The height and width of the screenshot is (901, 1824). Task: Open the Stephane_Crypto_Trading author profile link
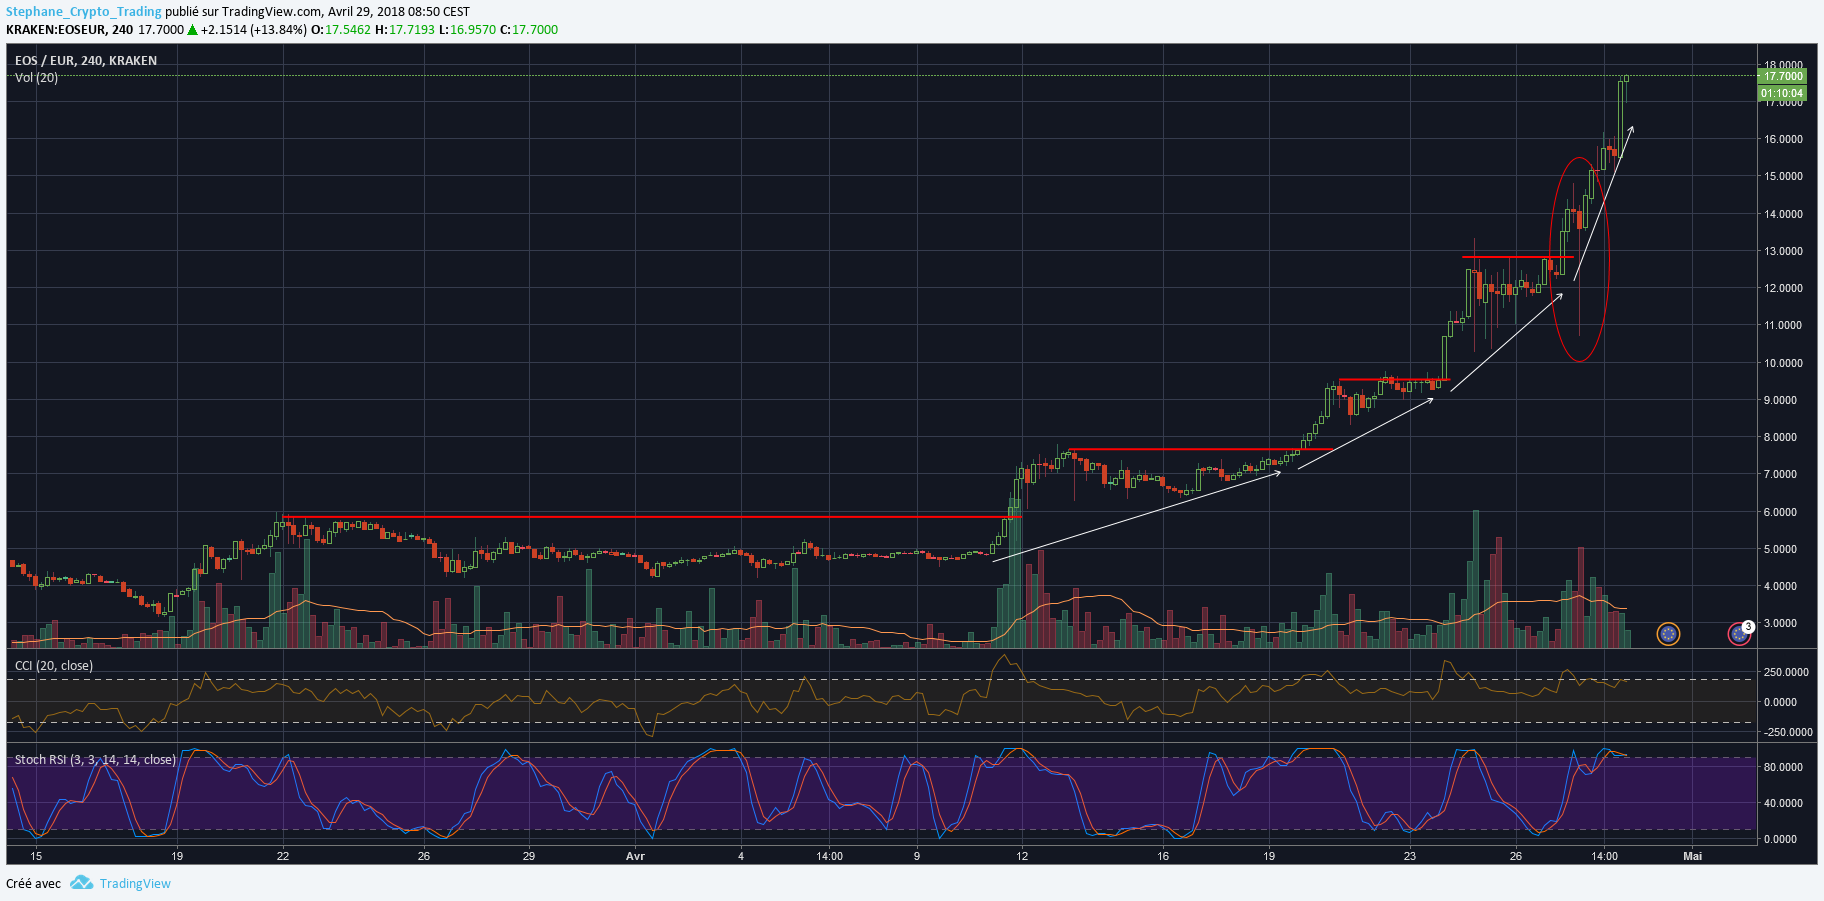(84, 12)
